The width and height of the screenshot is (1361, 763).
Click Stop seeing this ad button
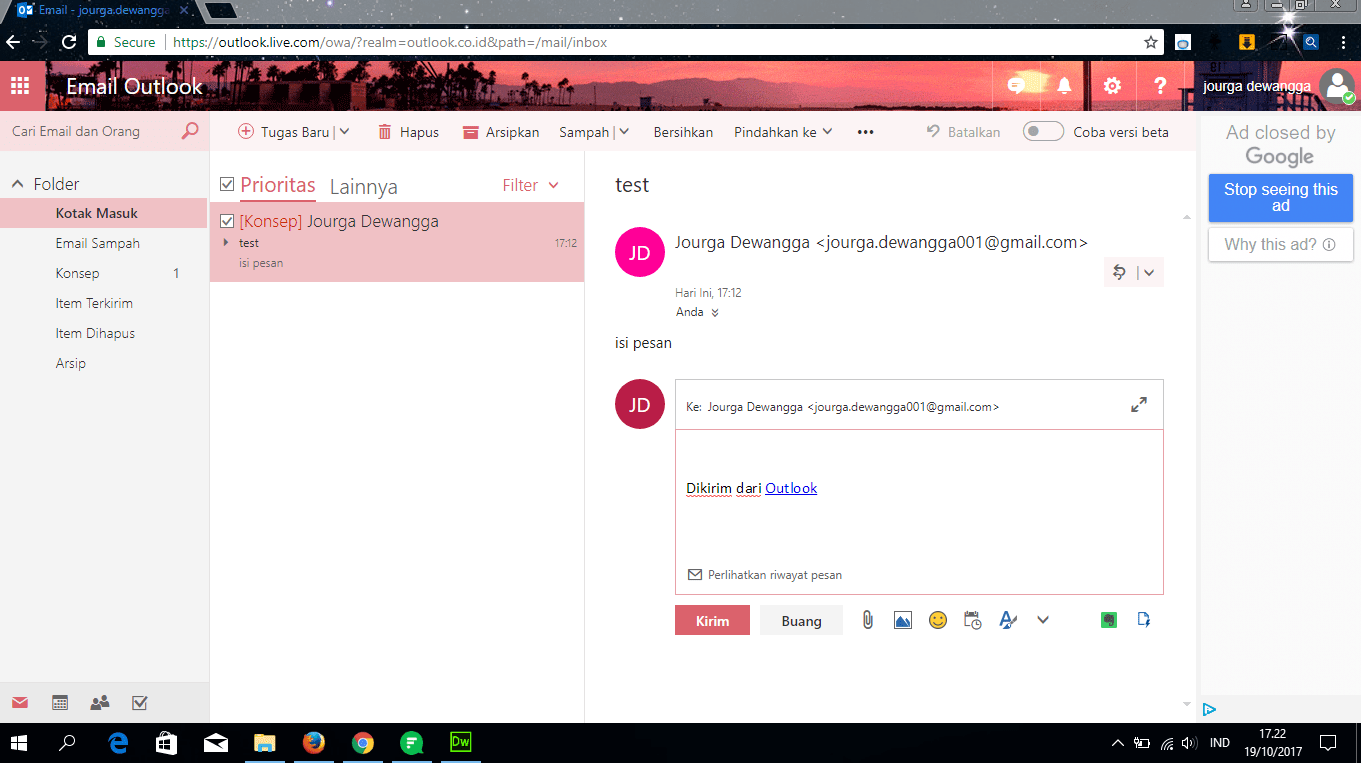tap(1281, 198)
